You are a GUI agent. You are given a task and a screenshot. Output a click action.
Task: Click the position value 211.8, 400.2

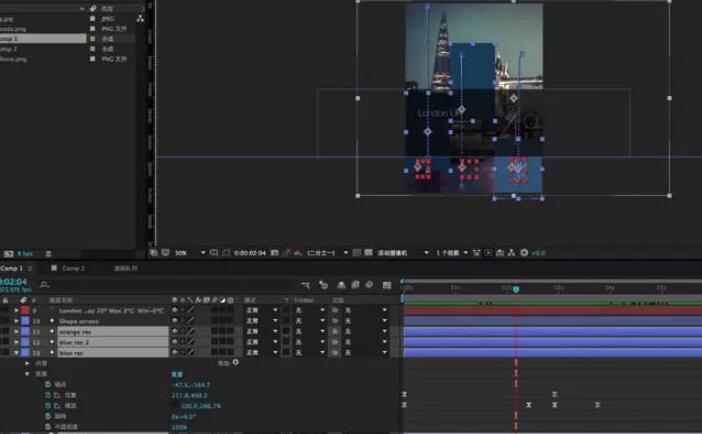point(189,395)
